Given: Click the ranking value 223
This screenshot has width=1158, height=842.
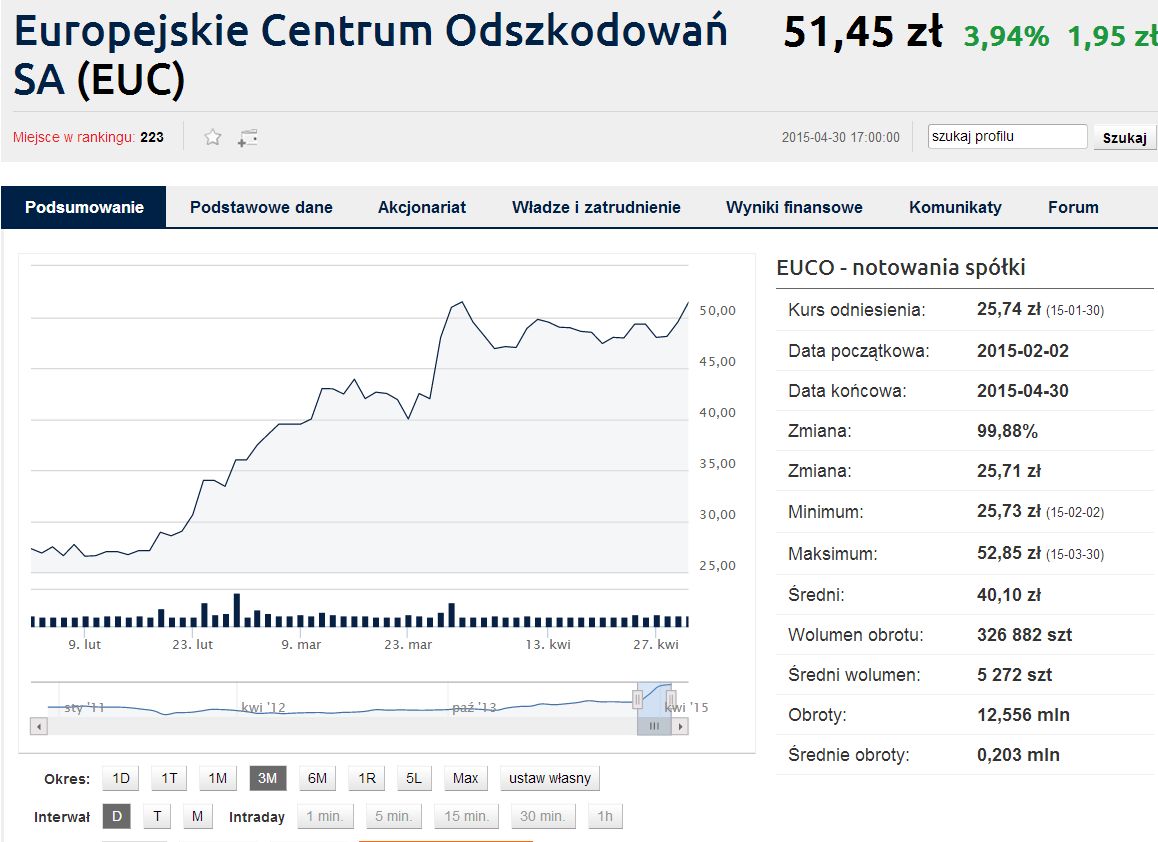Looking at the screenshot, I should coord(152,137).
